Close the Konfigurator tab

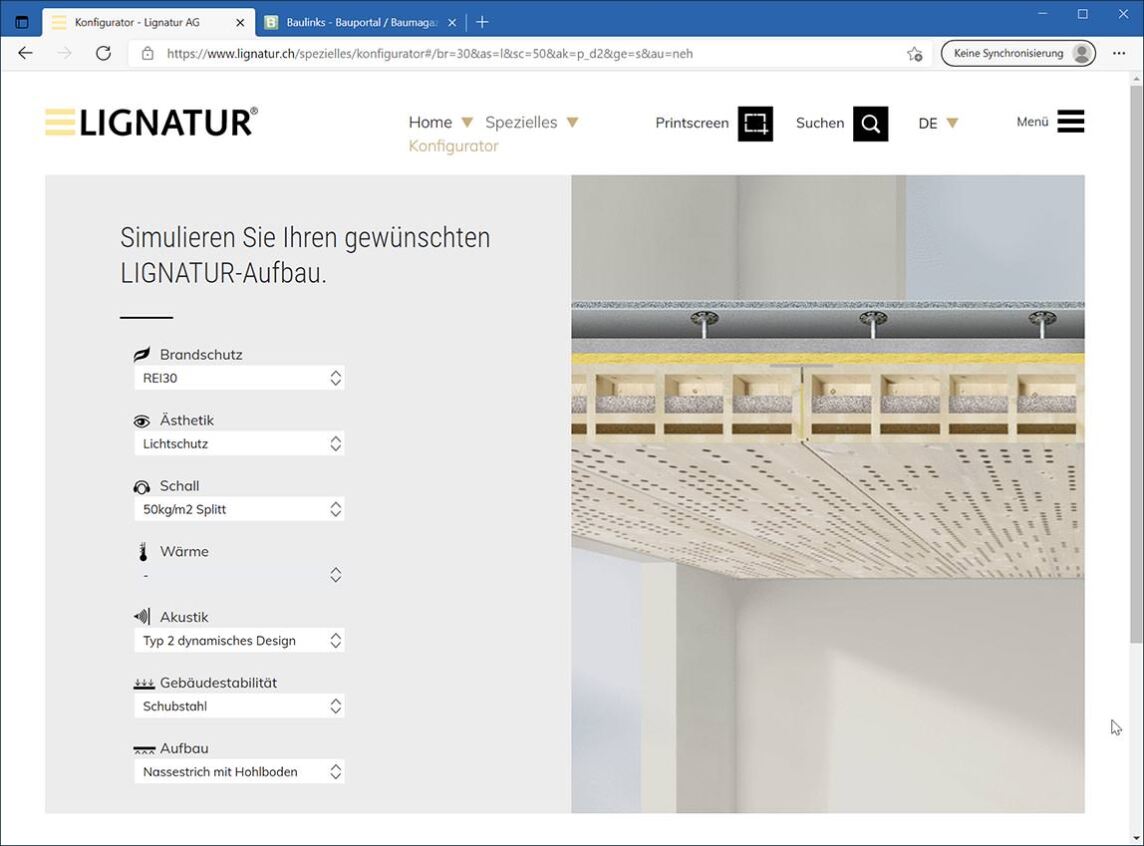(x=240, y=23)
